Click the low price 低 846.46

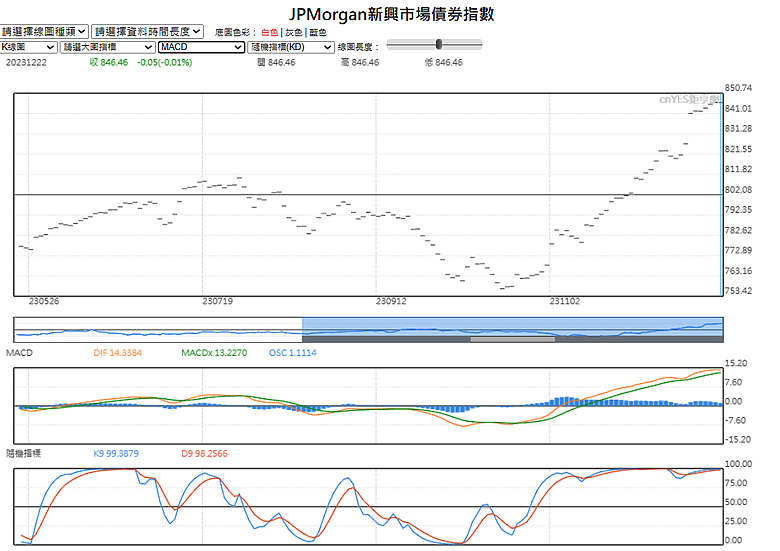(443, 63)
